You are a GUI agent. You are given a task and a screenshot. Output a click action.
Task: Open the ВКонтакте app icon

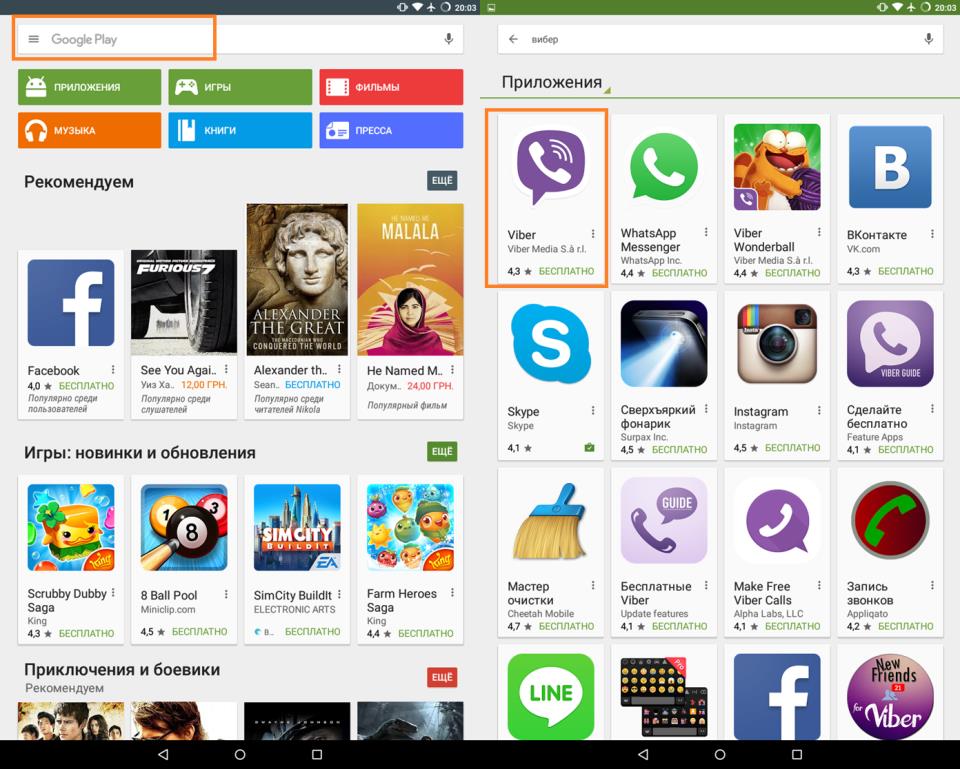(x=889, y=166)
